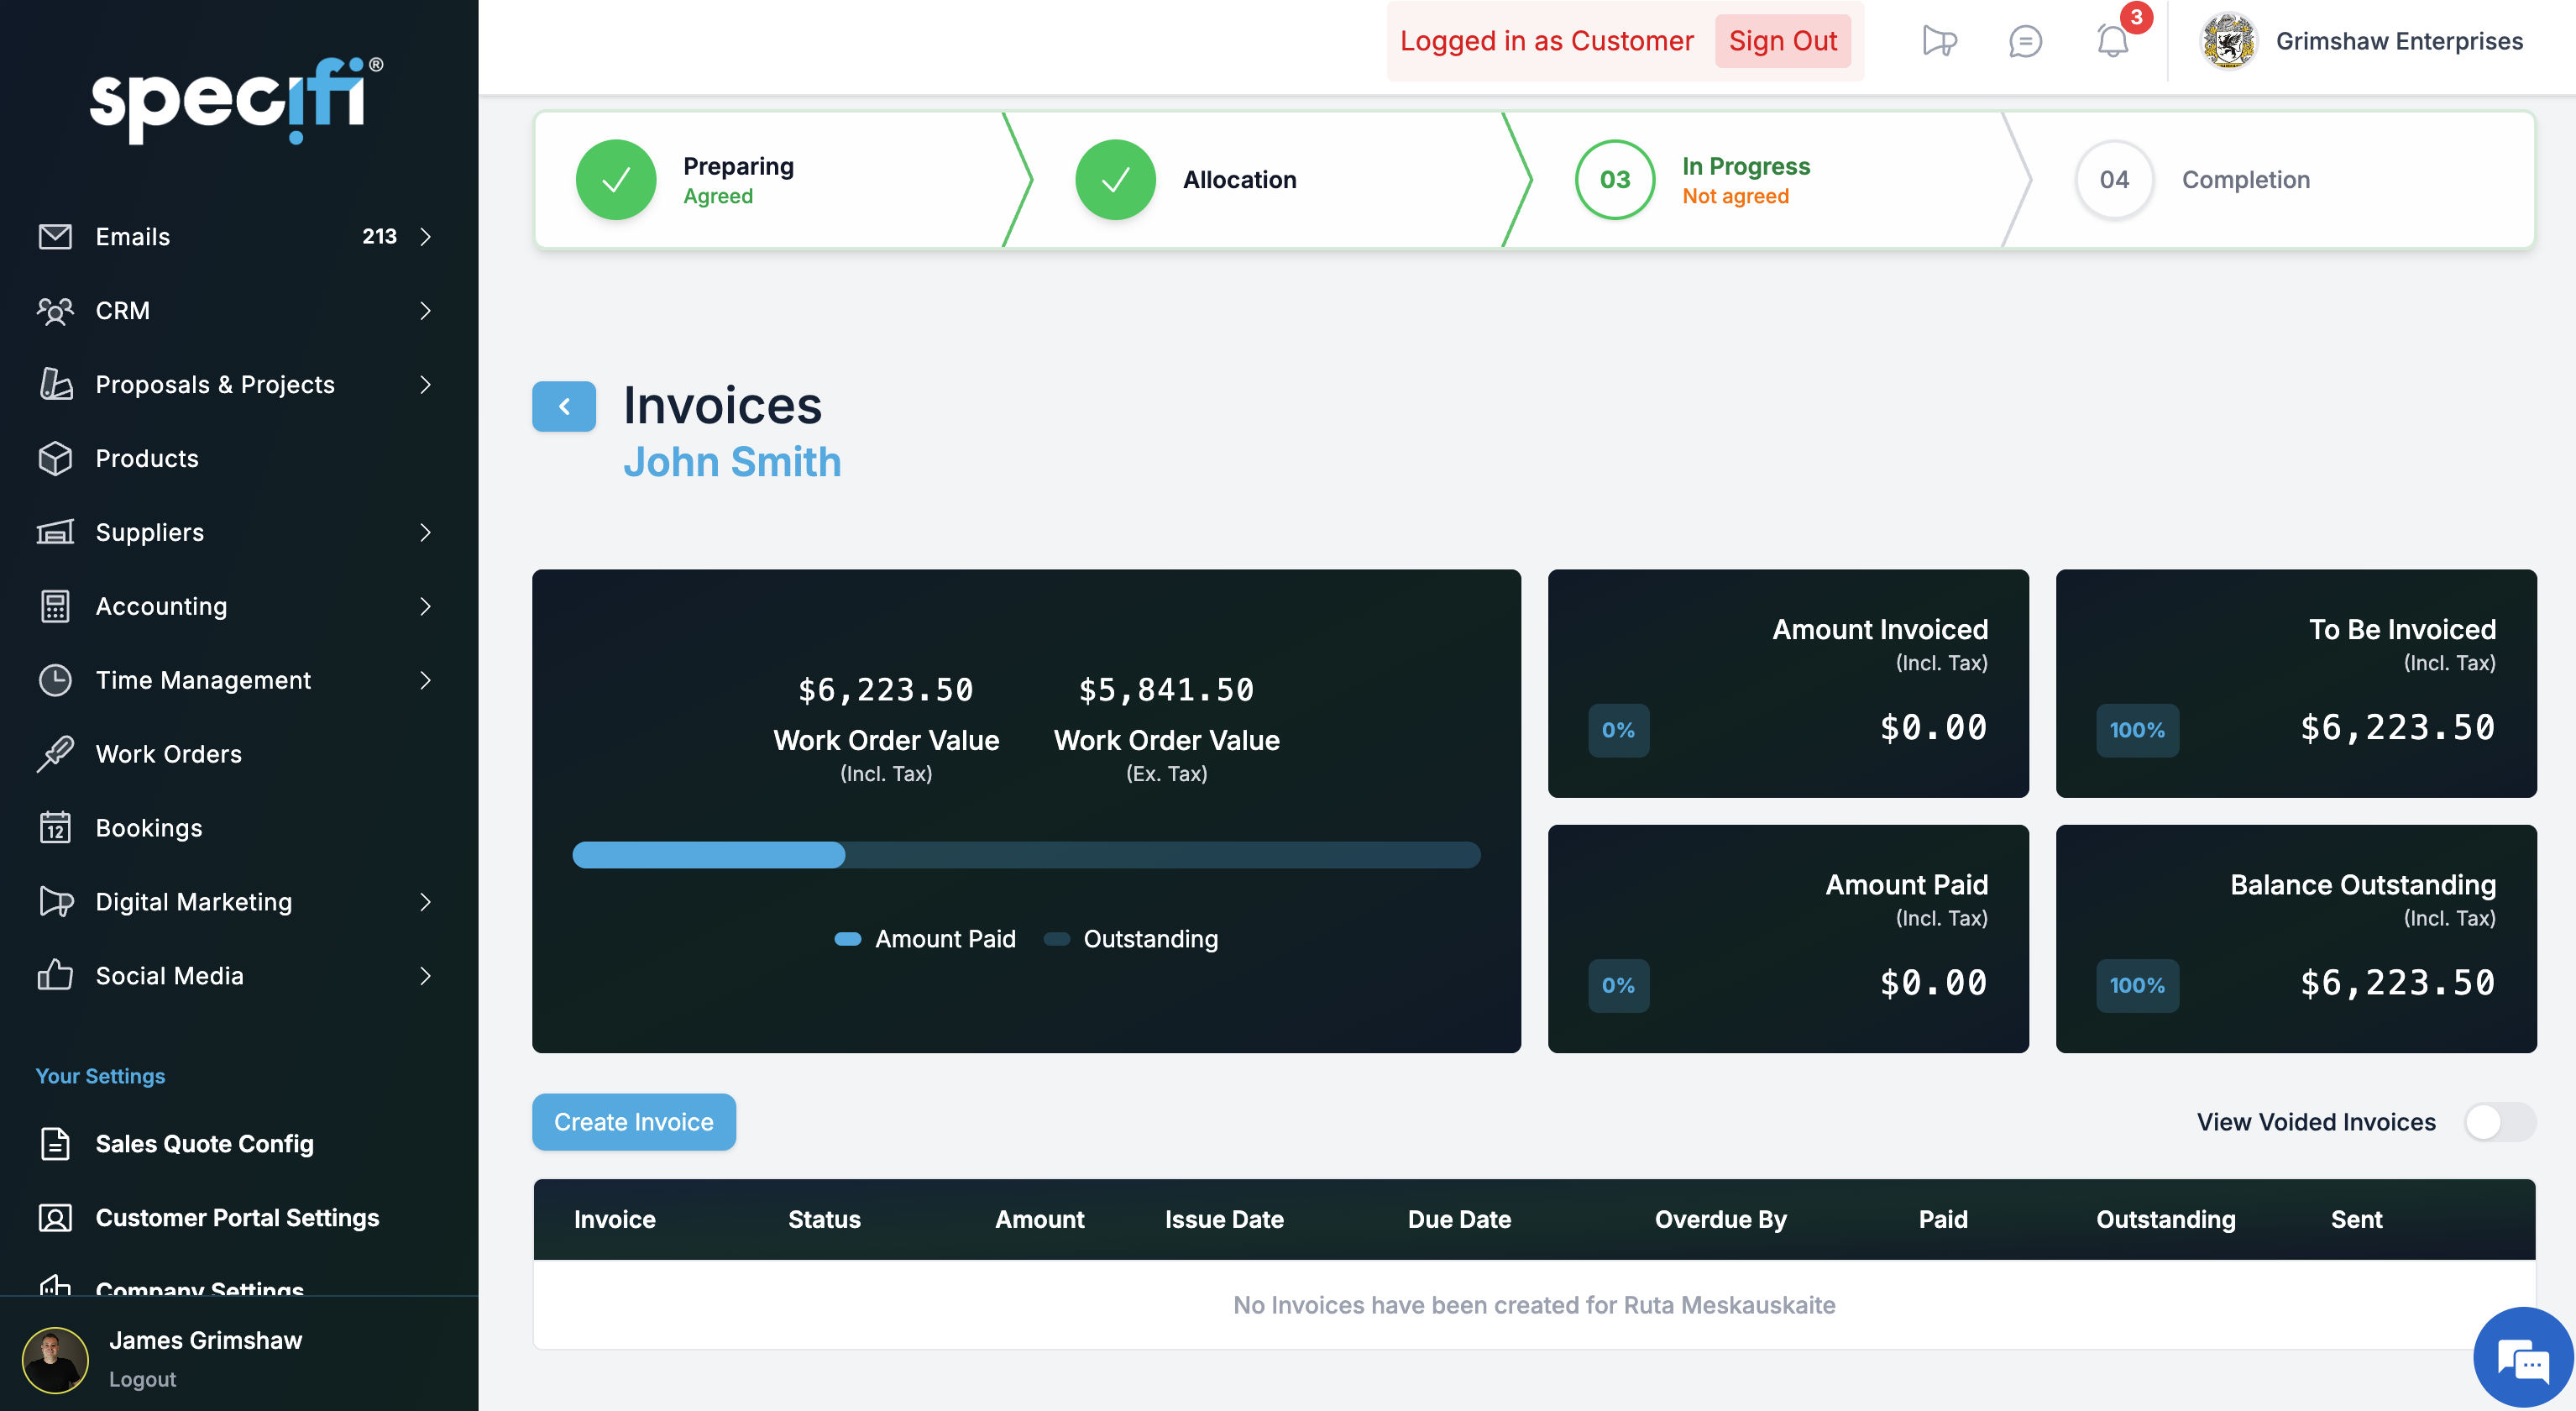Click Sign Out in the top banner
This screenshot has width=2576, height=1411.
click(1783, 41)
